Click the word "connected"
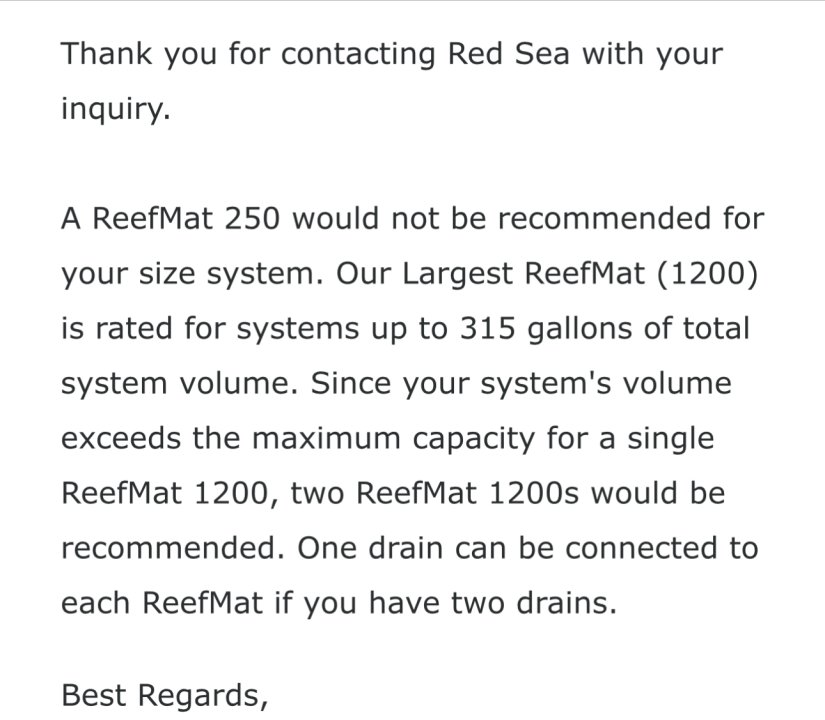The width and height of the screenshot is (825, 720). 641,548
